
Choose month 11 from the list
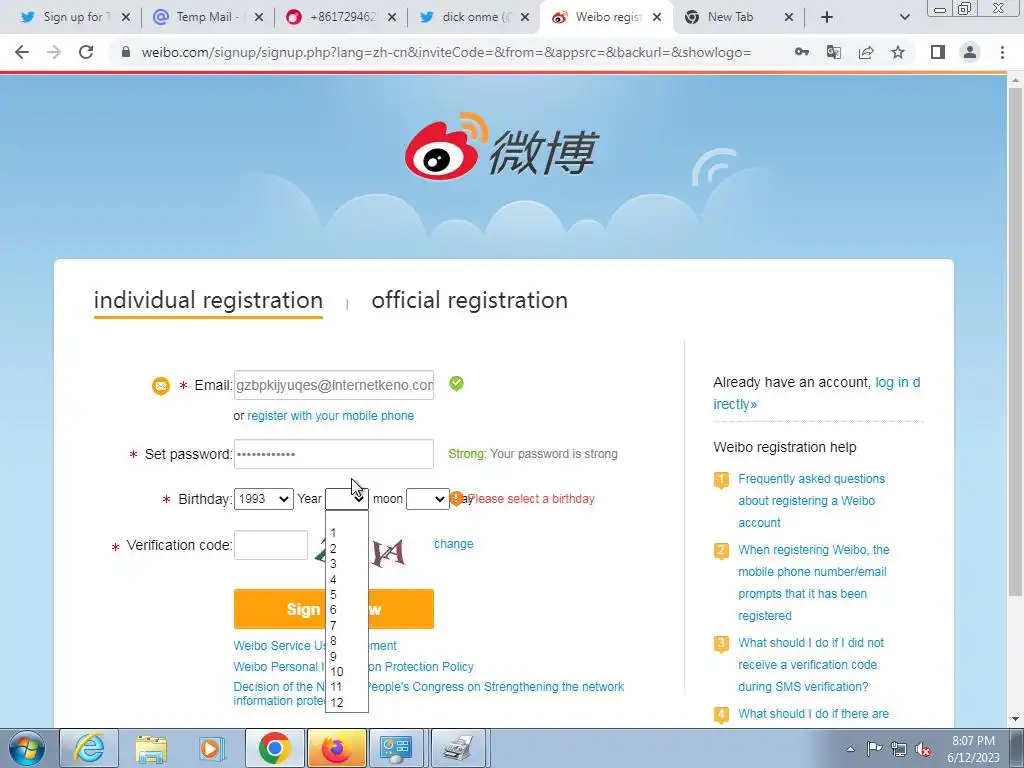347,687
